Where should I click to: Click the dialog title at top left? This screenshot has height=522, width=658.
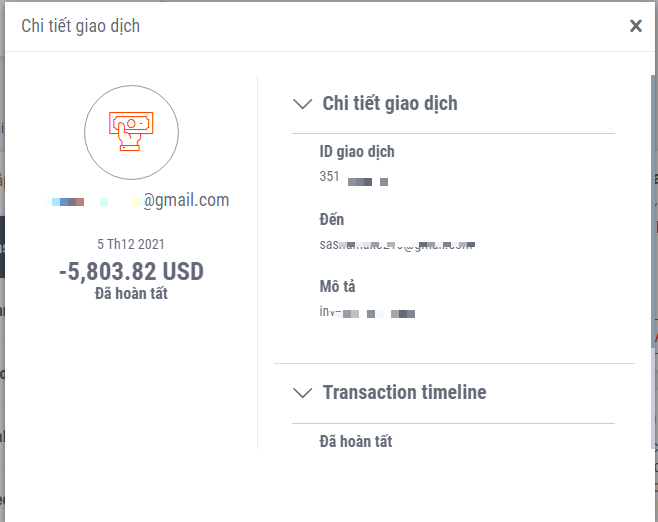pos(81,26)
